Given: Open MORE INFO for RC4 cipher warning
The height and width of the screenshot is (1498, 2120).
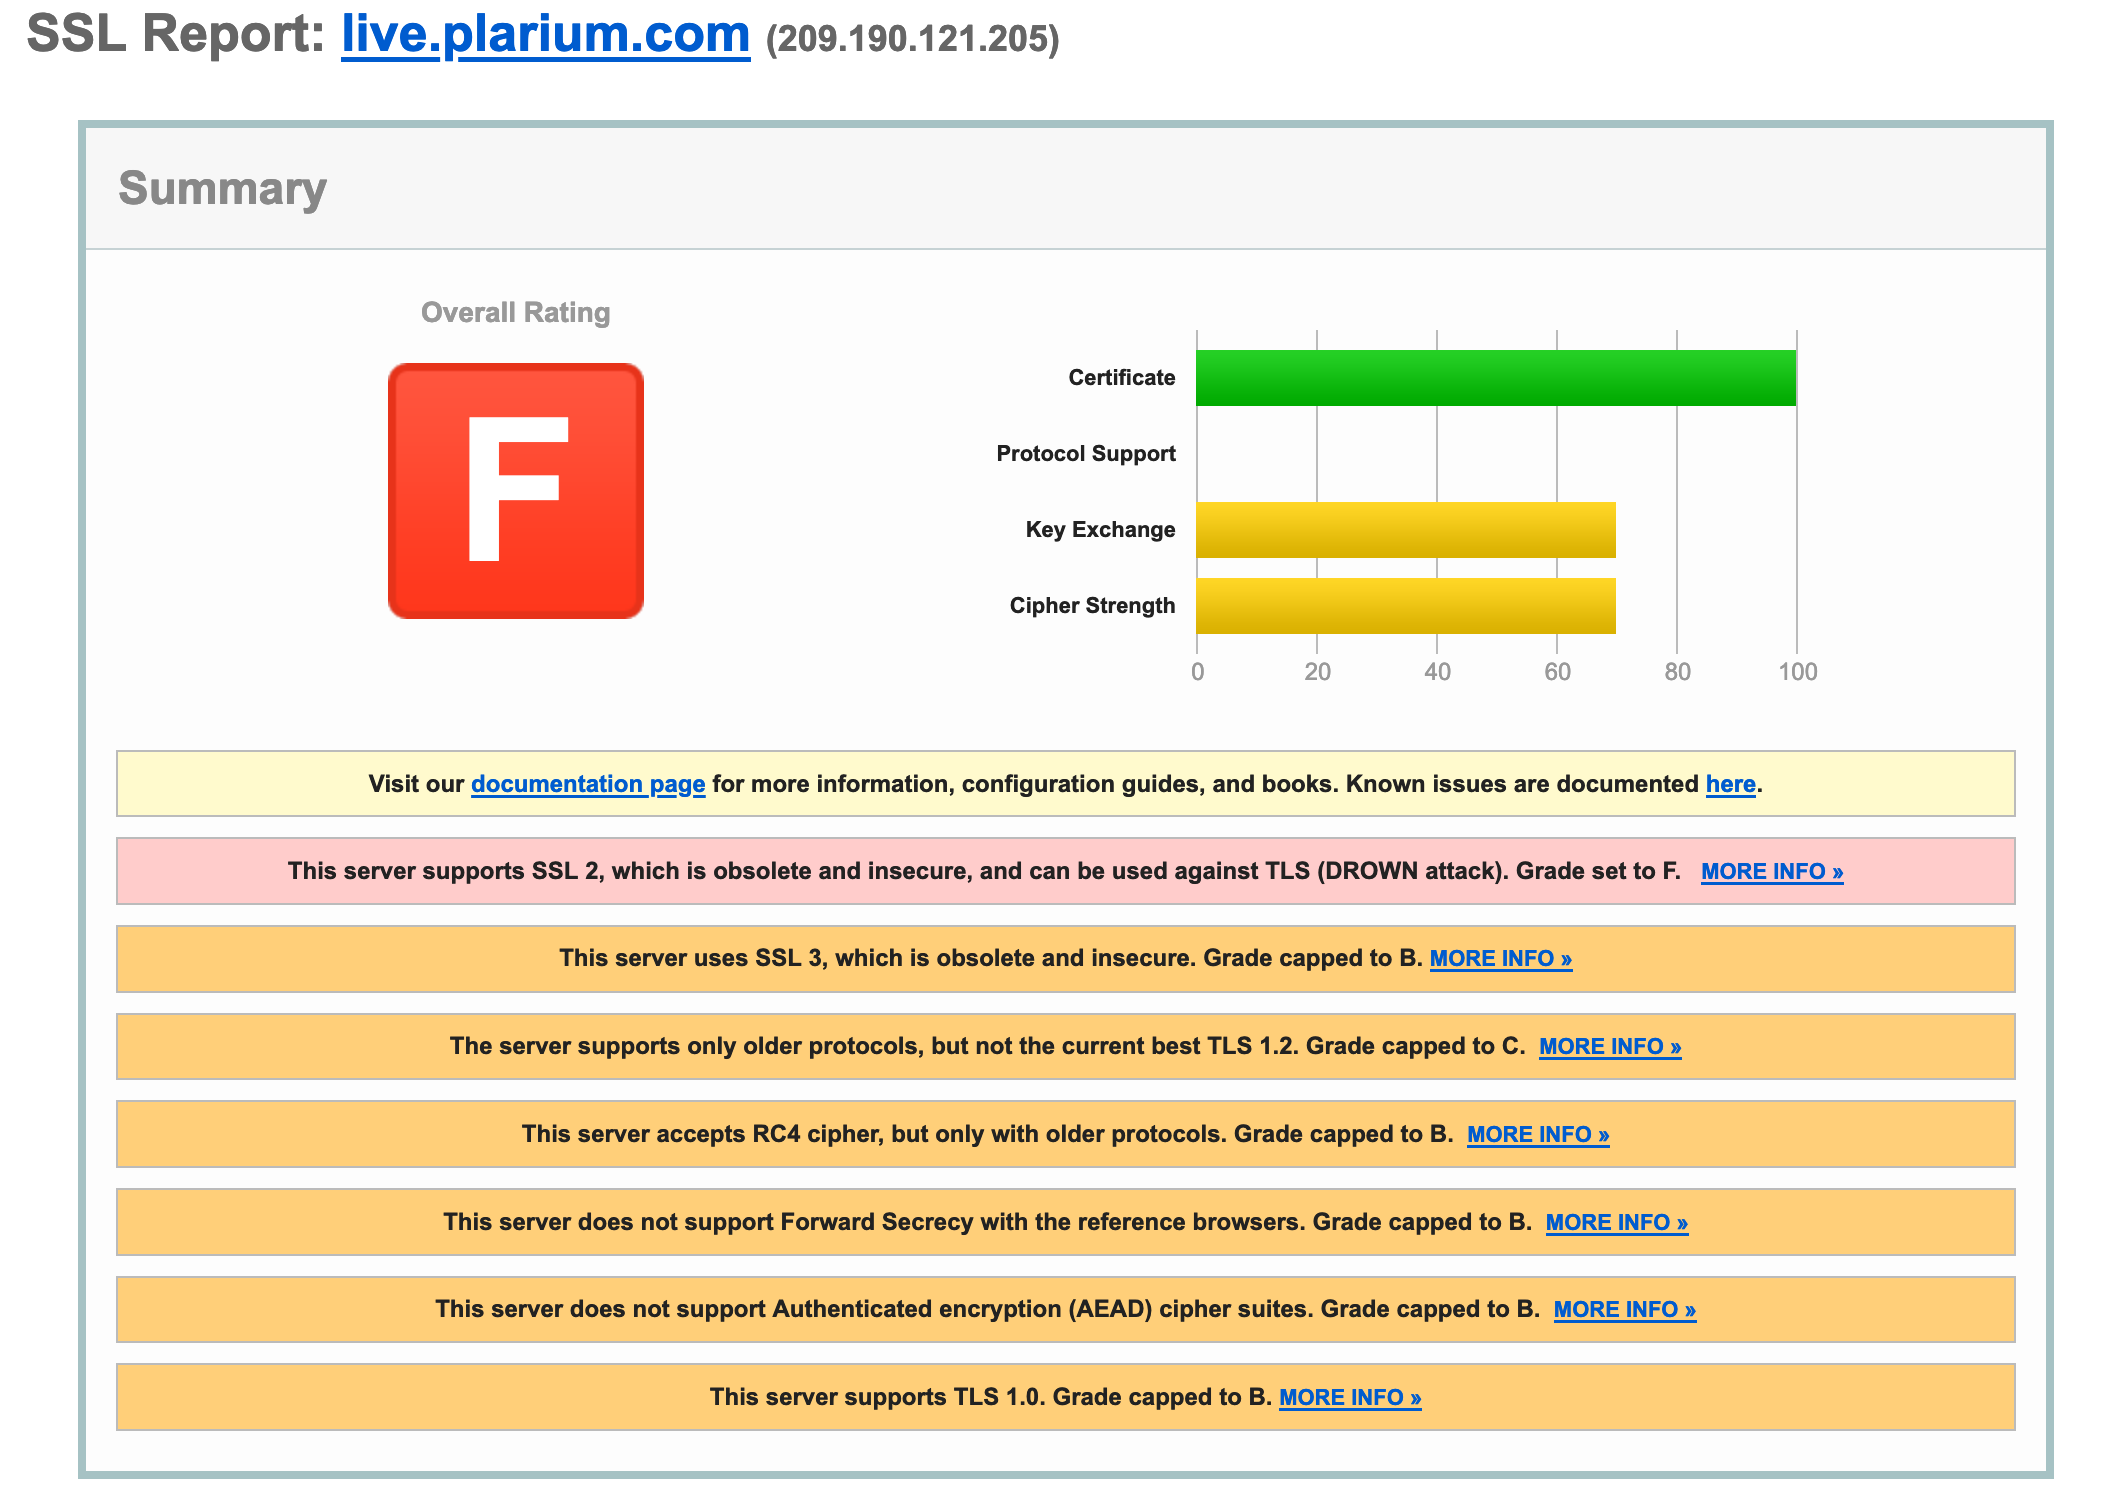Looking at the screenshot, I should 1538,1135.
